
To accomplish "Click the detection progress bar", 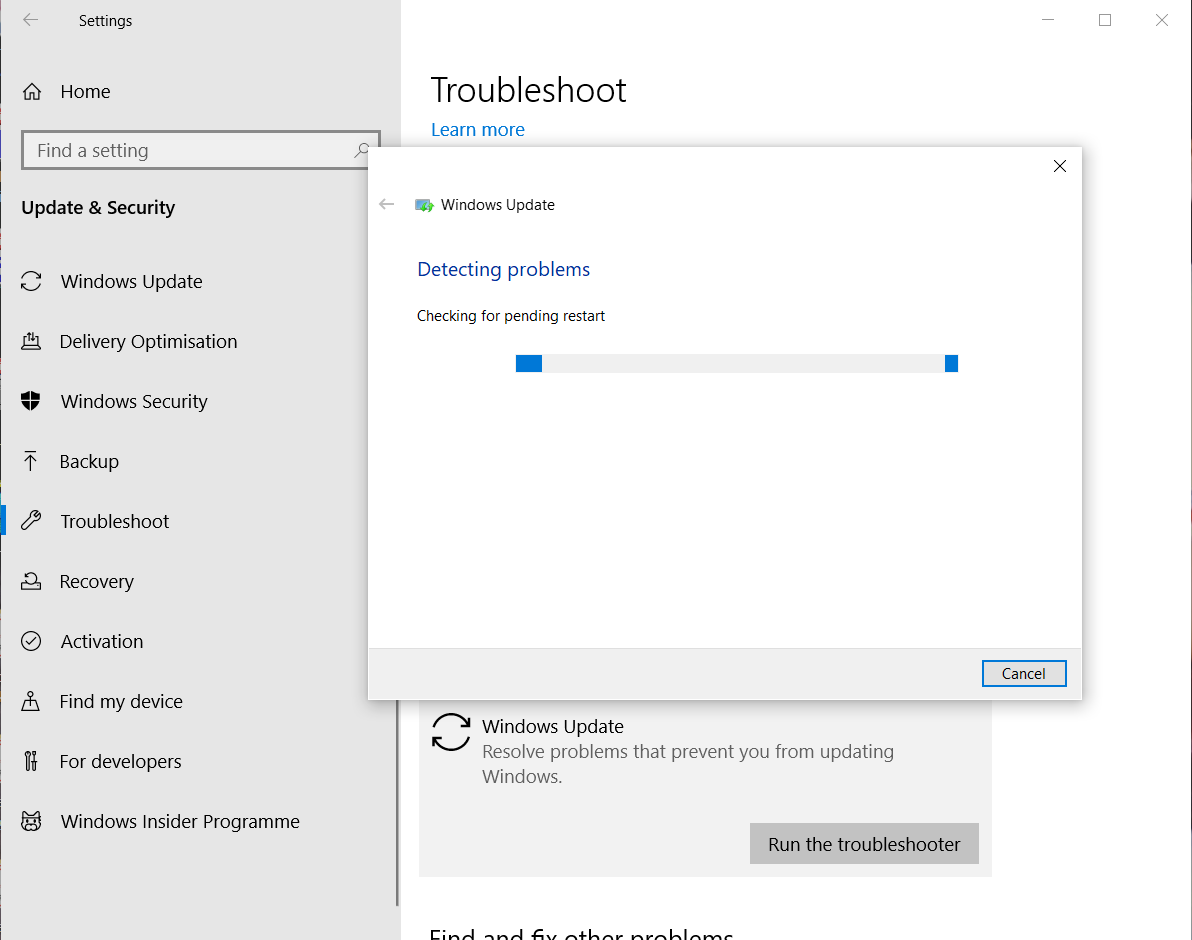I will pos(737,363).
